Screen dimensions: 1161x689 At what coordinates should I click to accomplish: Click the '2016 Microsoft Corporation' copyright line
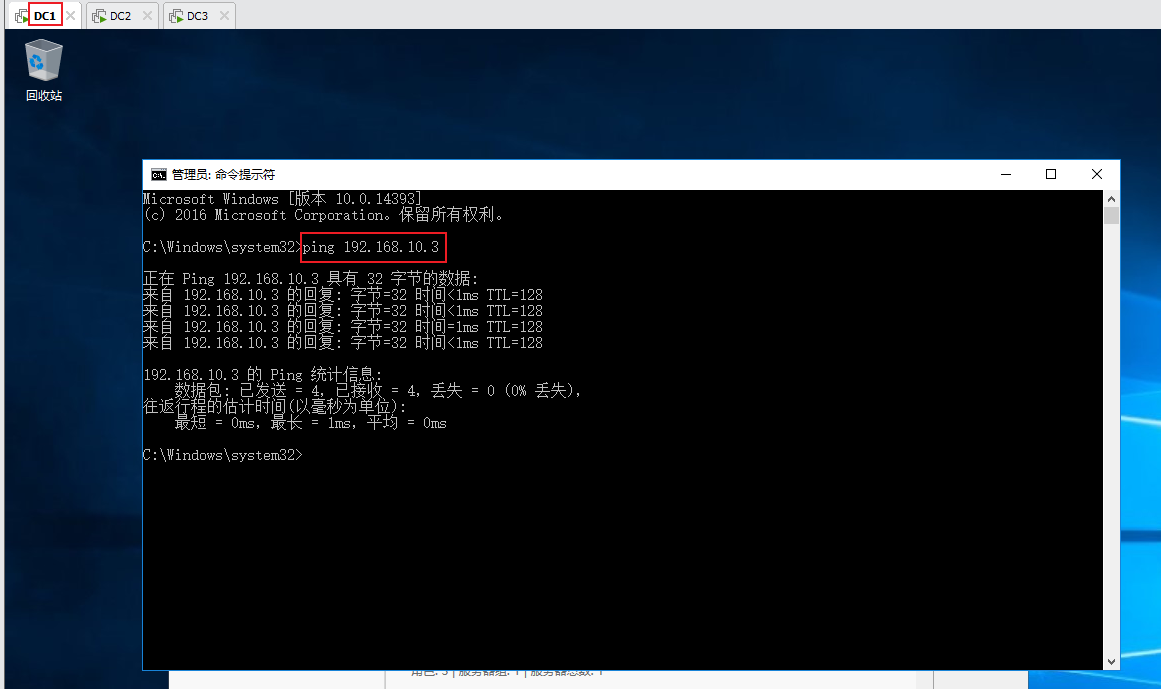coord(324,215)
